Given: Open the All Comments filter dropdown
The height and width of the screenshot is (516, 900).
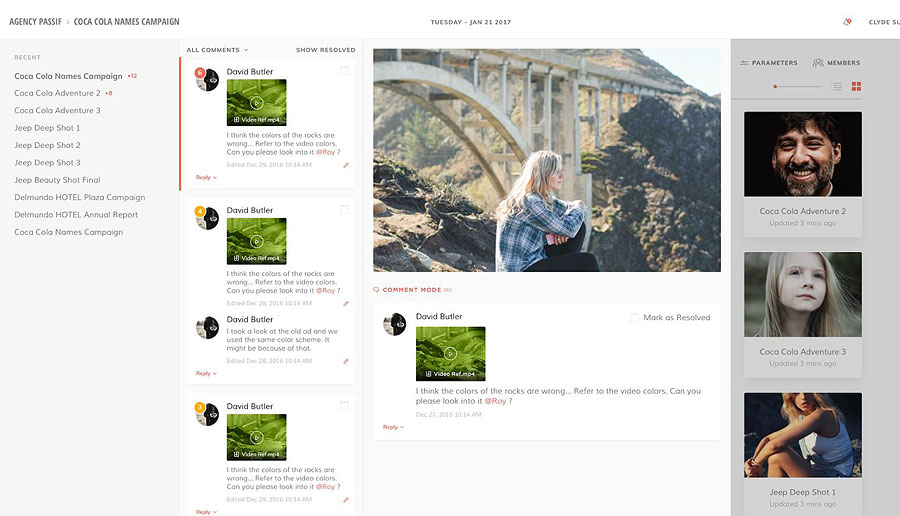Looking at the screenshot, I should [218, 50].
